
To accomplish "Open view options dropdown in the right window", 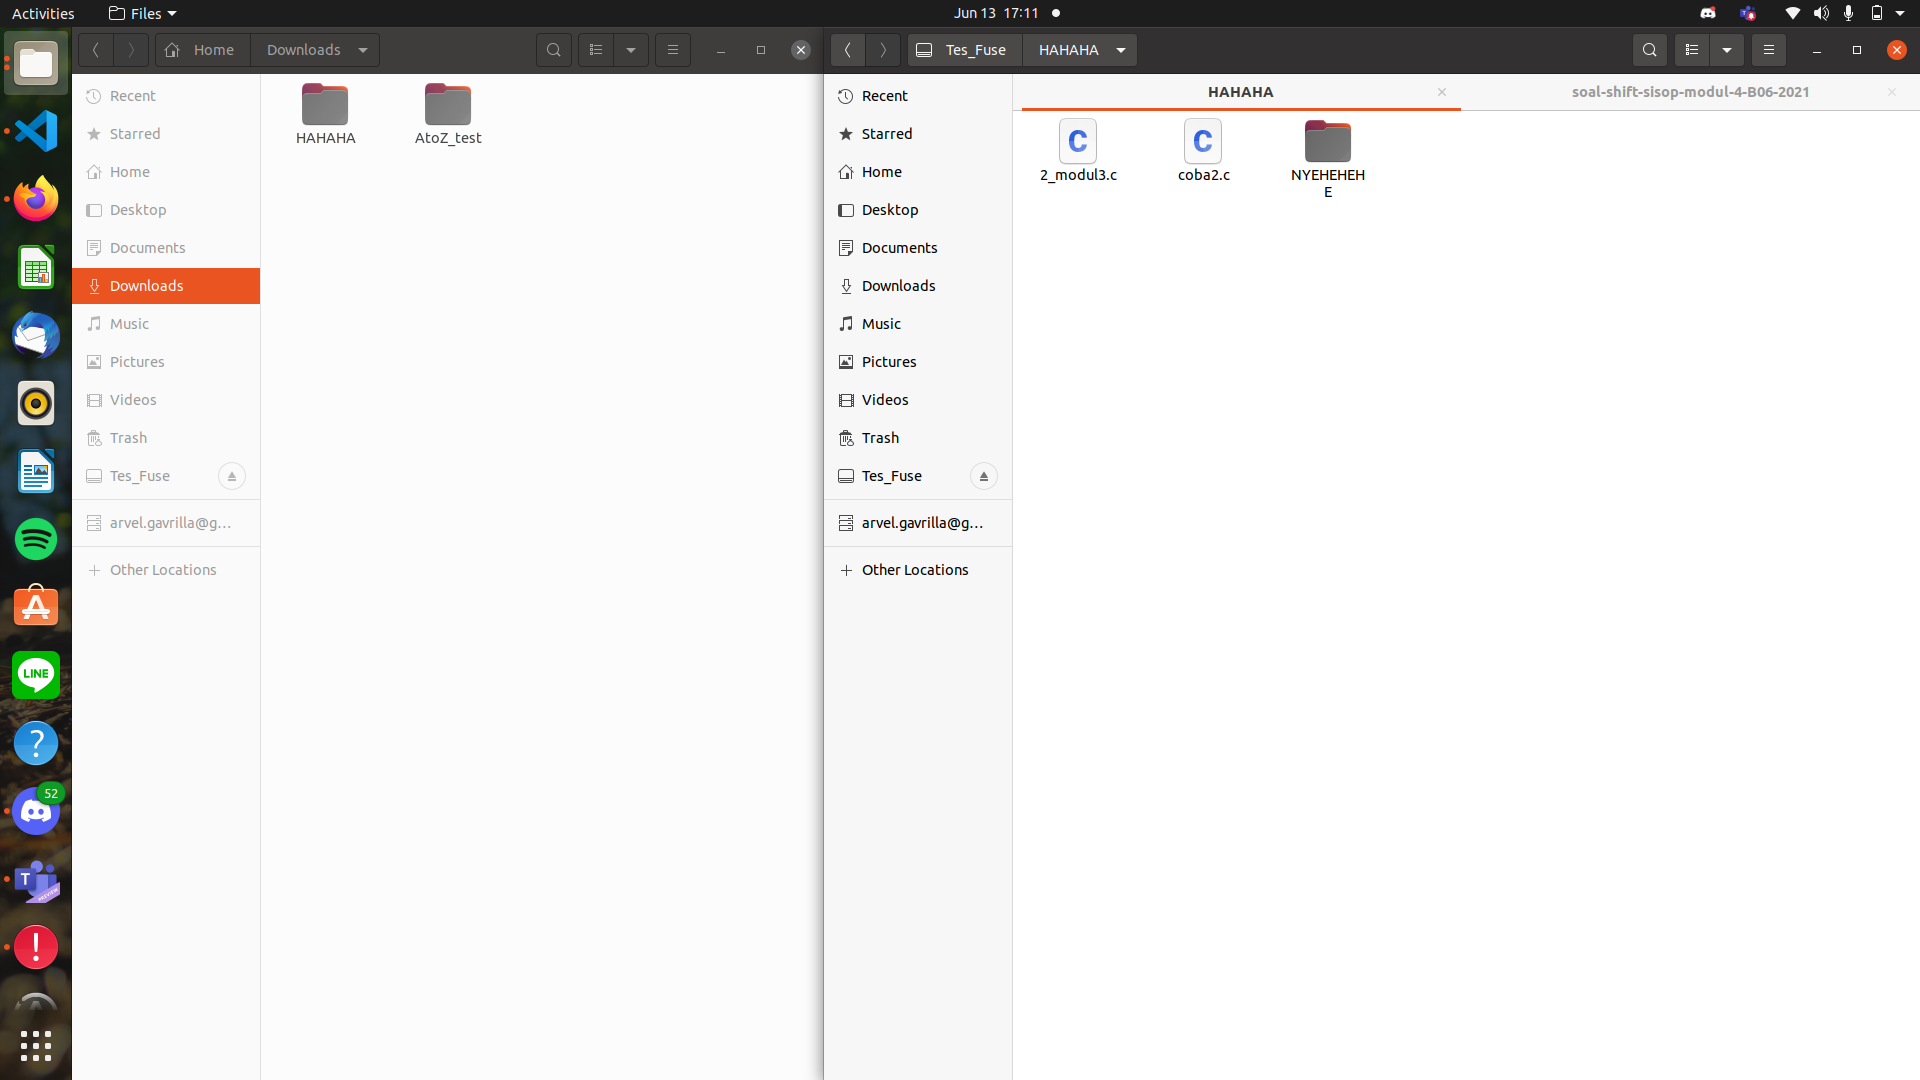I will 1727,50.
